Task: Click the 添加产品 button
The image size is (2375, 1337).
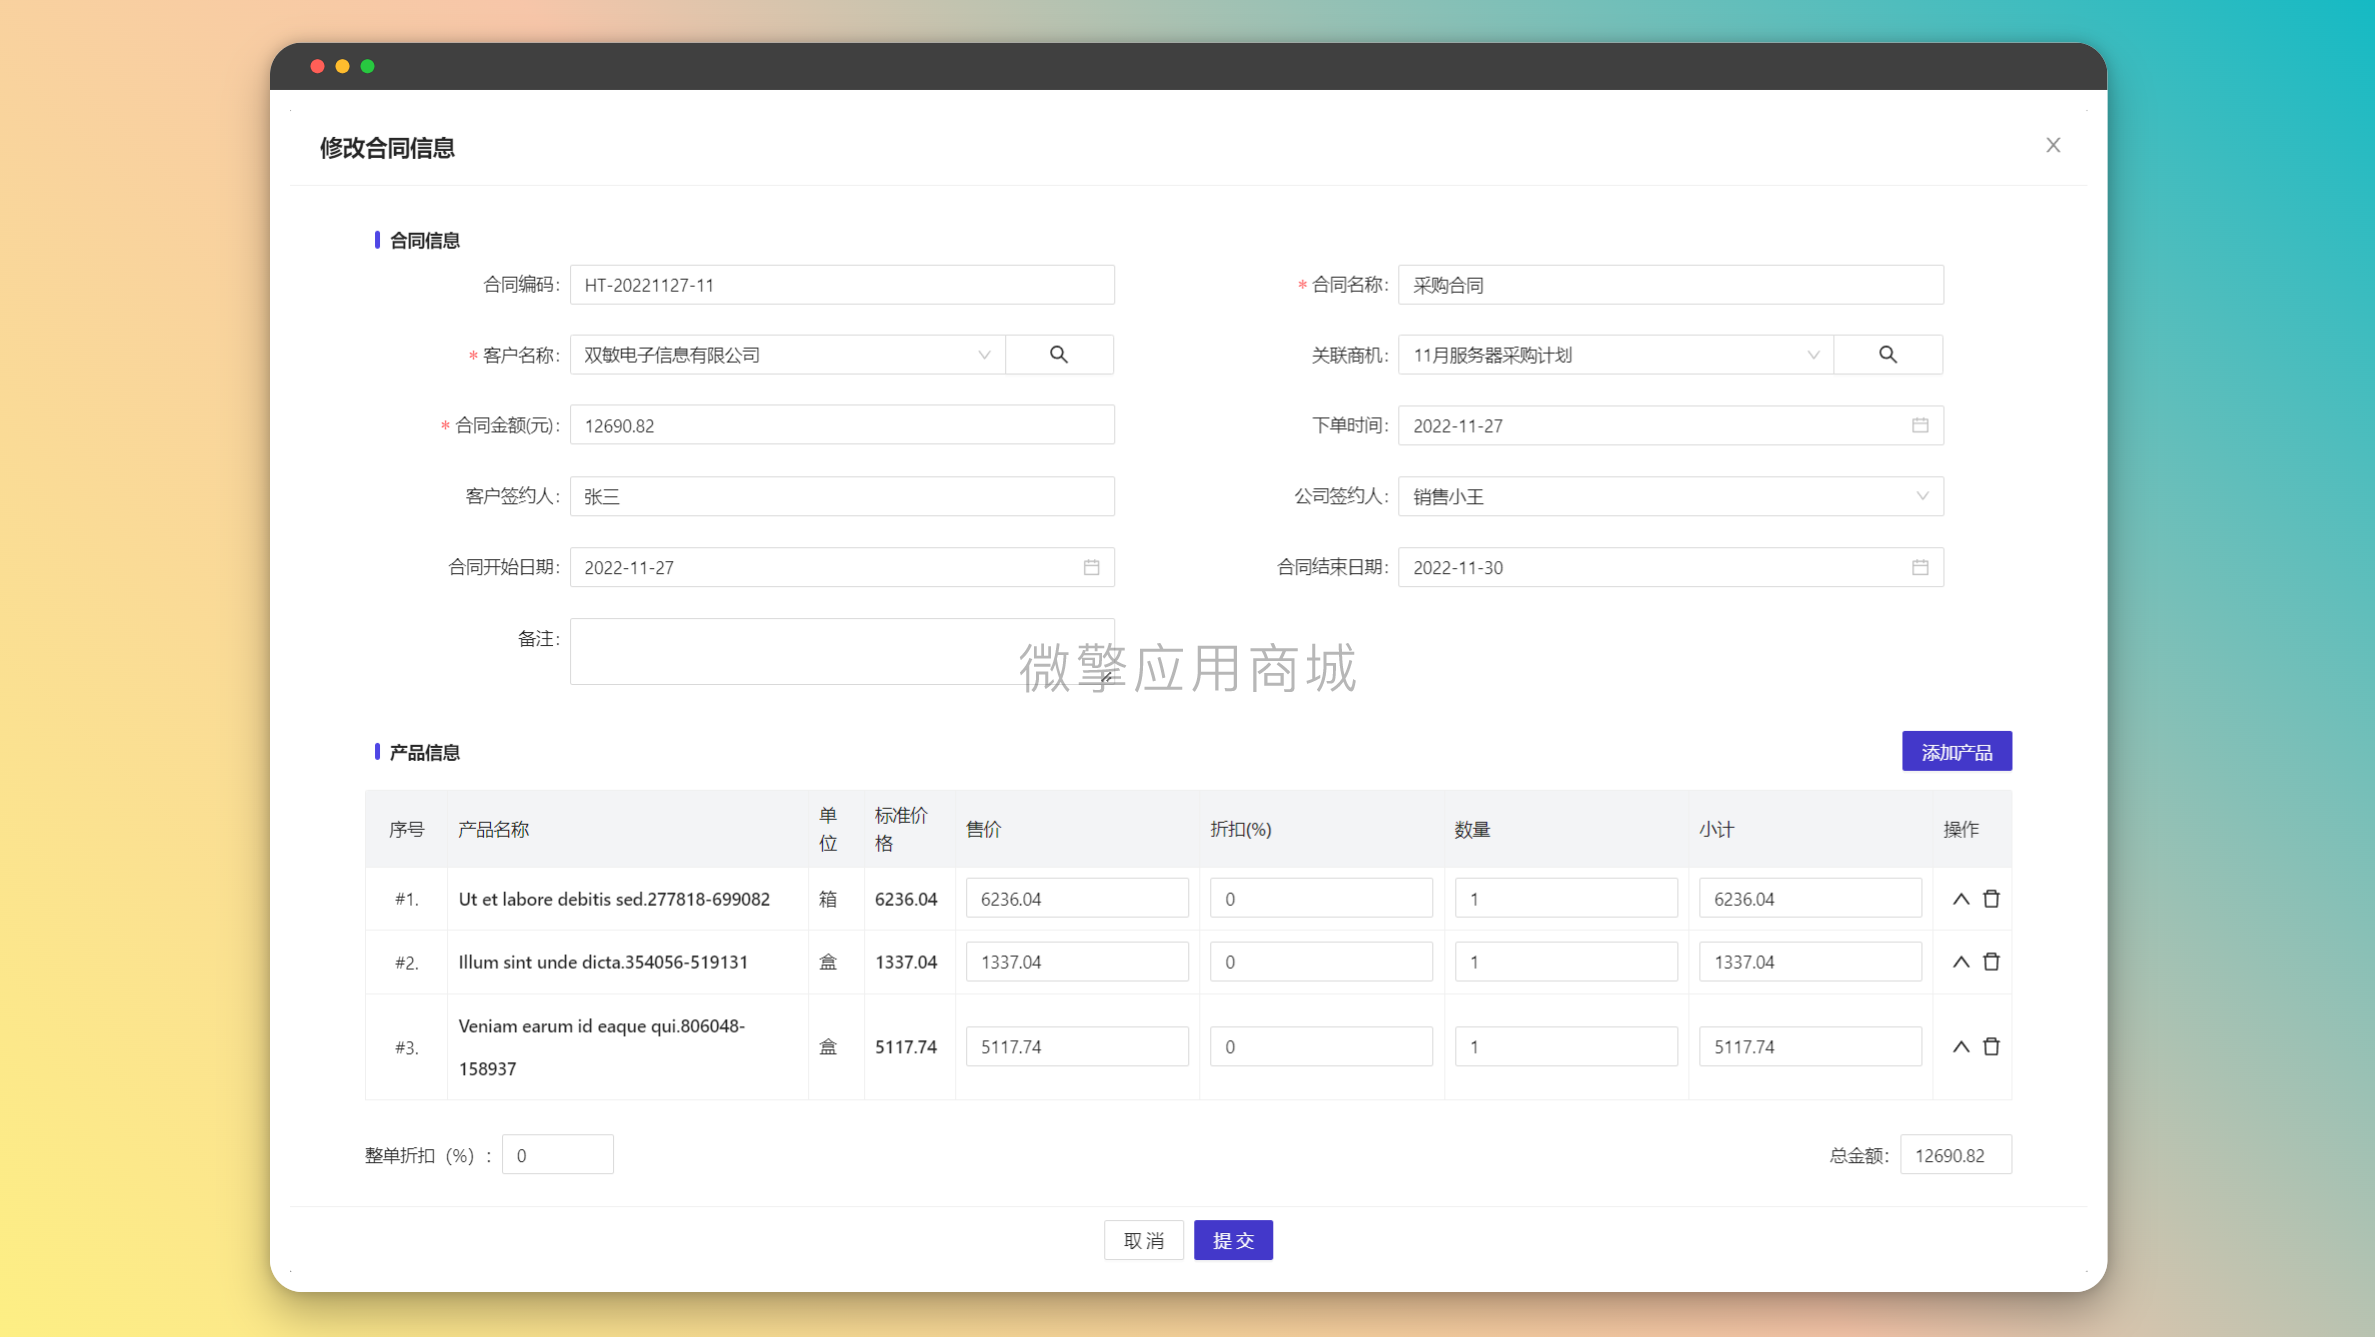Action: (x=1956, y=752)
